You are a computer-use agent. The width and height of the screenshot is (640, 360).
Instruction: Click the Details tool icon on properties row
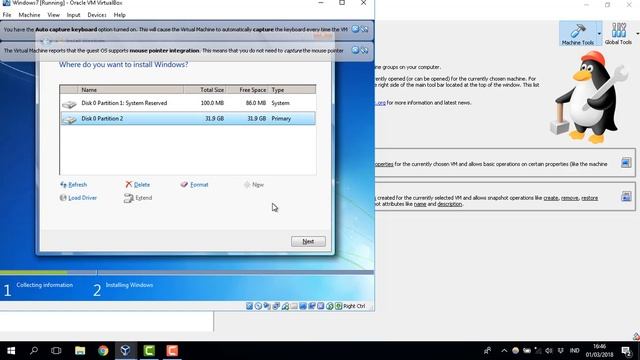(x=626, y=163)
